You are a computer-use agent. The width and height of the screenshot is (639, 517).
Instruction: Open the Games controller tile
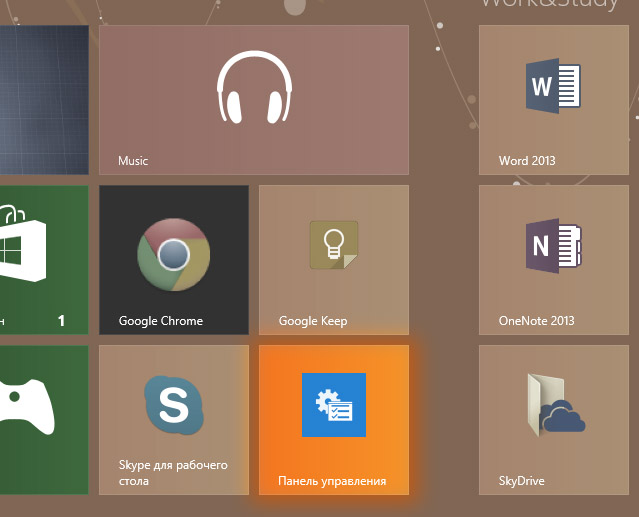[44, 420]
